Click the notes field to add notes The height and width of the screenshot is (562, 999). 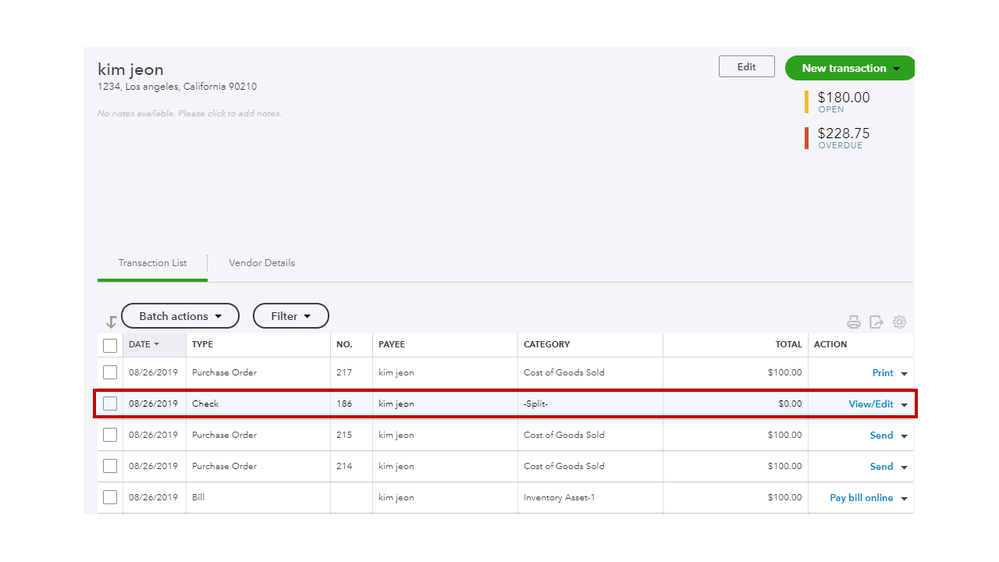click(x=190, y=114)
